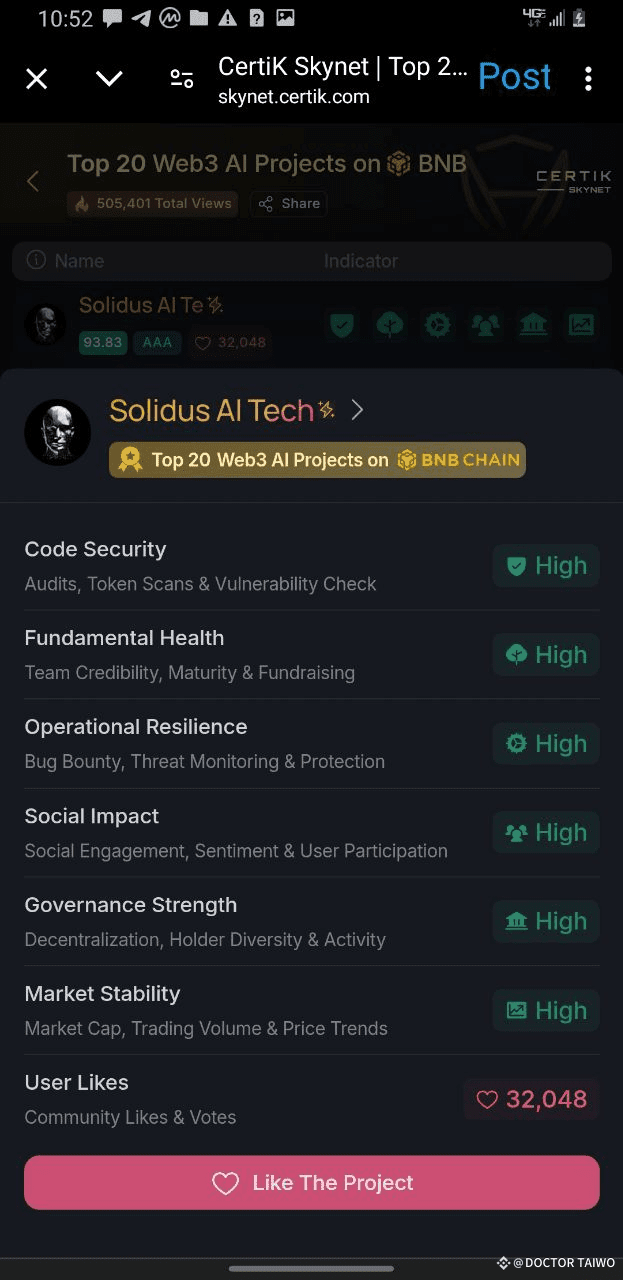Open Solidus AI Tech details chevron
623x1280 pixels.
[x=357, y=410]
